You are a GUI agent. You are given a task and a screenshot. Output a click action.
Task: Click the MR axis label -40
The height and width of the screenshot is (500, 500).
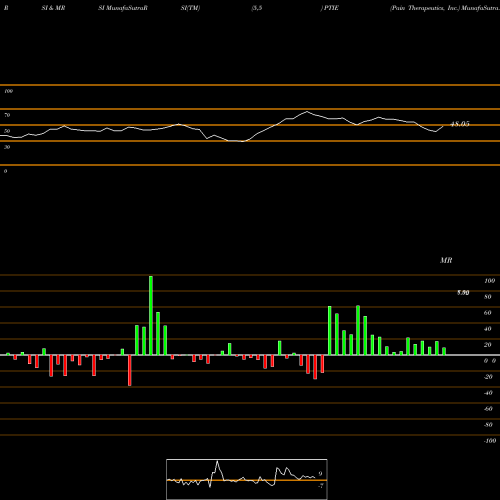point(488,393)
